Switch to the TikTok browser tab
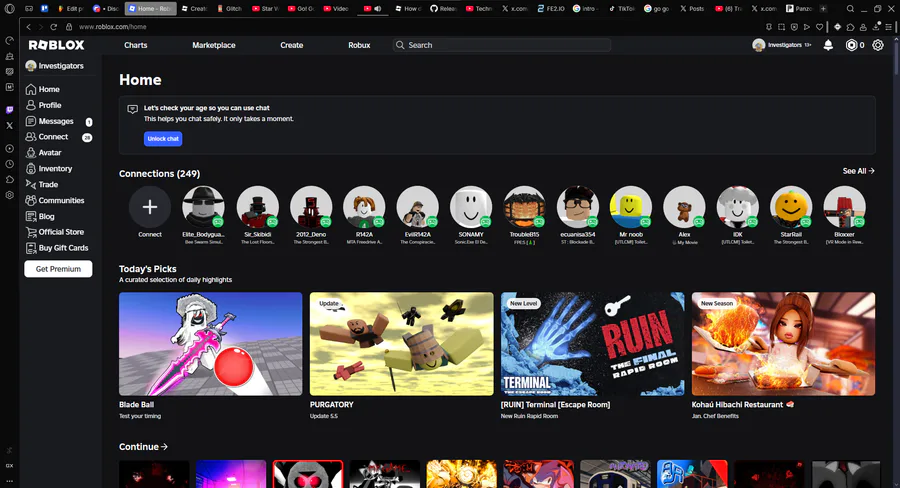Image resolution: width=900 pixels, height=488 pixels. (x=622, y=9)
